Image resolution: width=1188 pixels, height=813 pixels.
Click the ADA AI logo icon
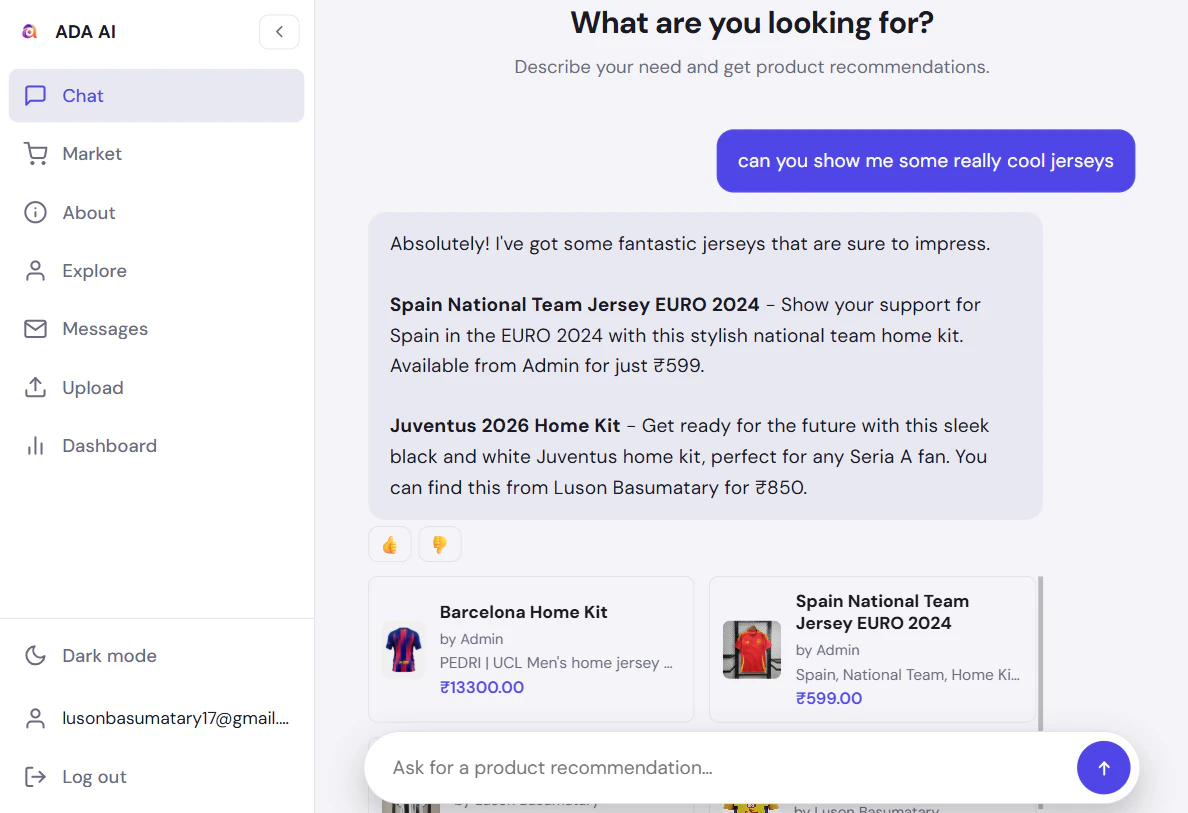coord(30,32)
